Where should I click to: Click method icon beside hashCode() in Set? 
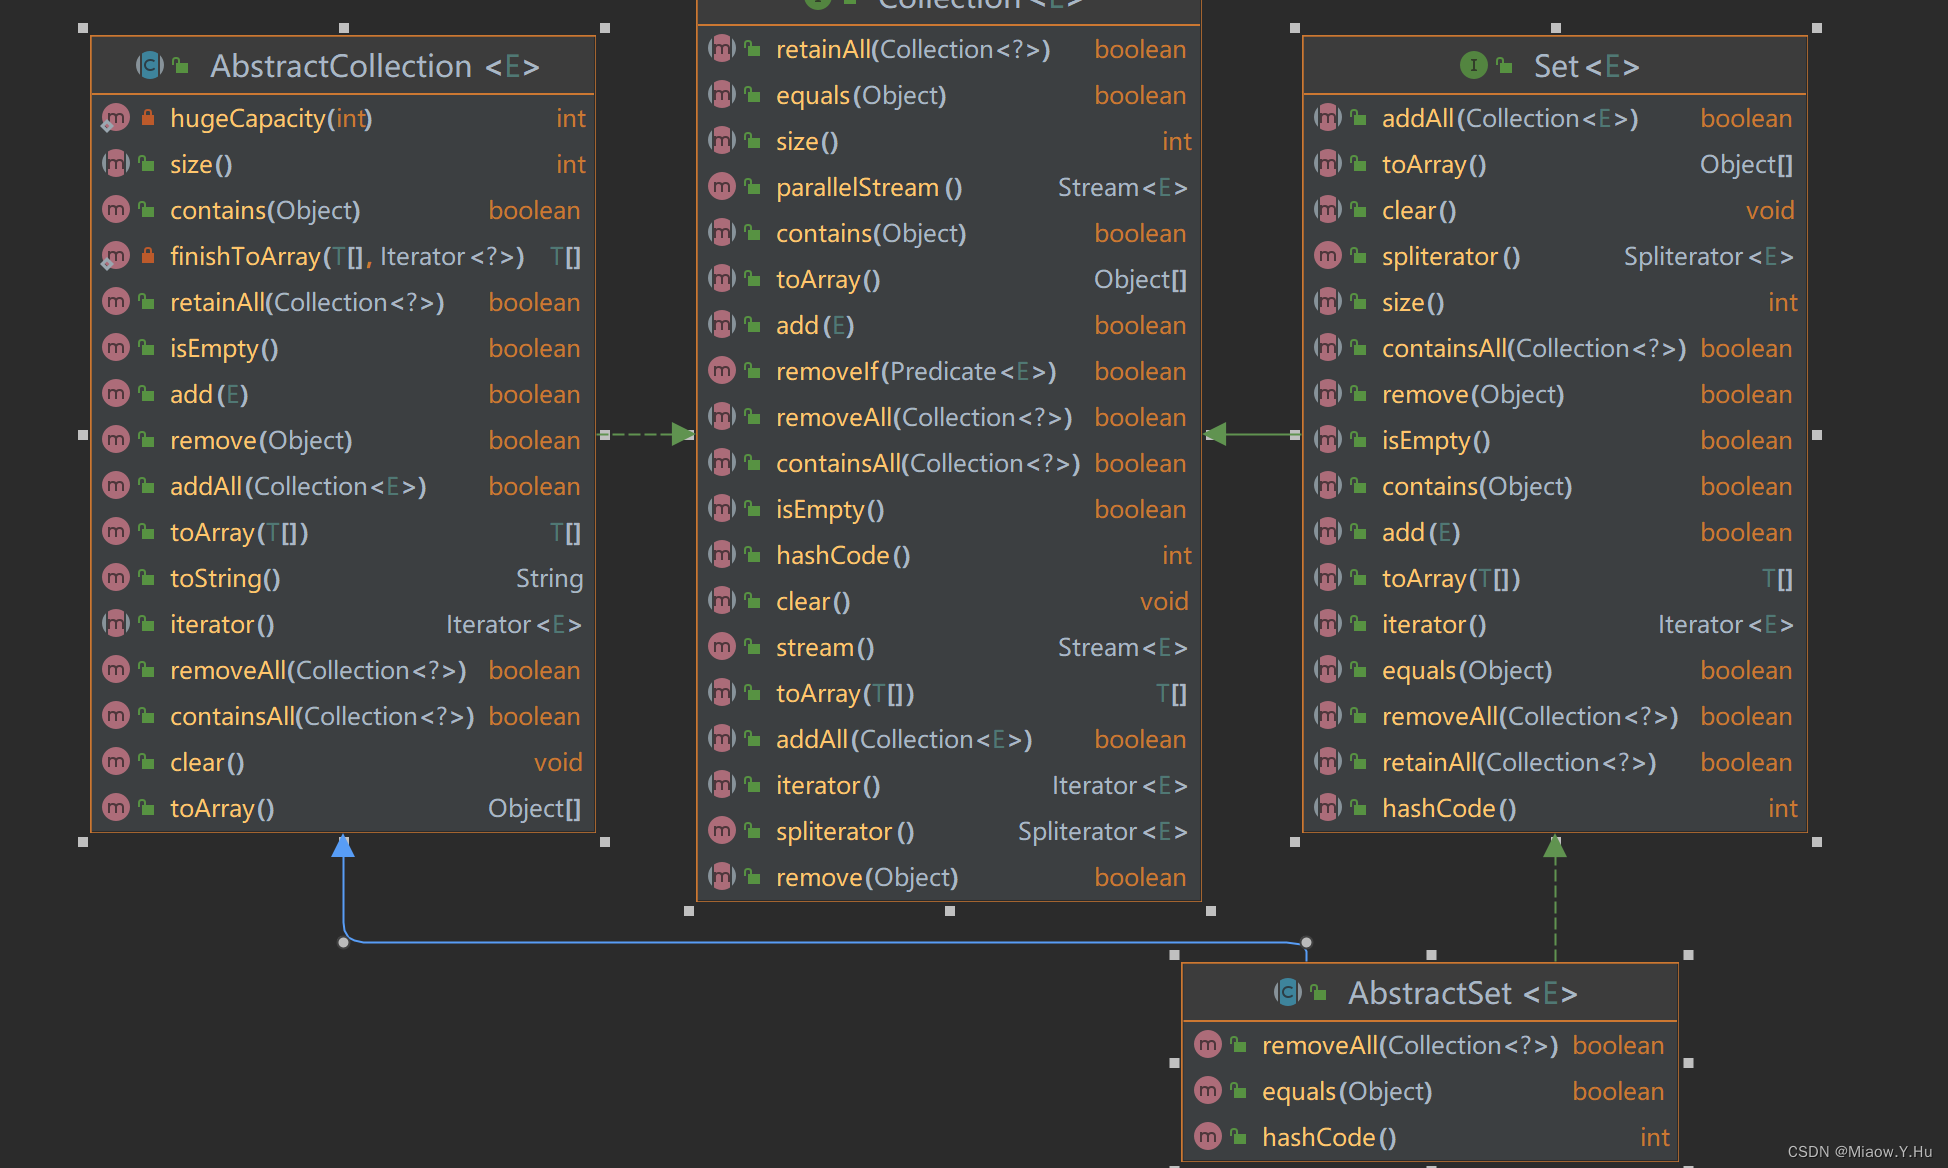point(1328,808)
